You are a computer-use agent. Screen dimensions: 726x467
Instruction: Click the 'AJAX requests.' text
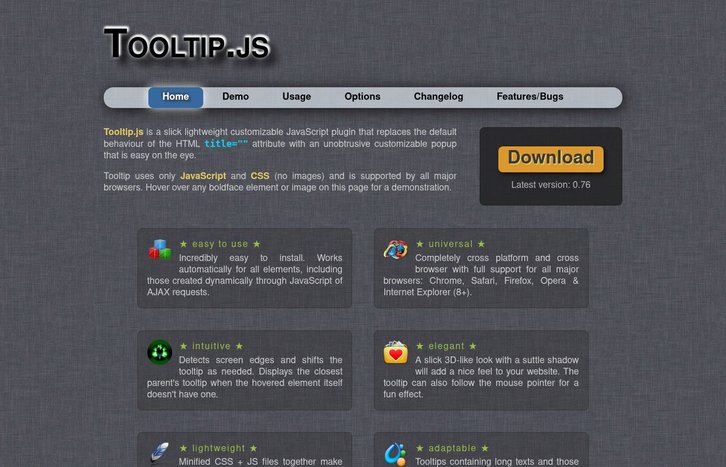point(178,292)
